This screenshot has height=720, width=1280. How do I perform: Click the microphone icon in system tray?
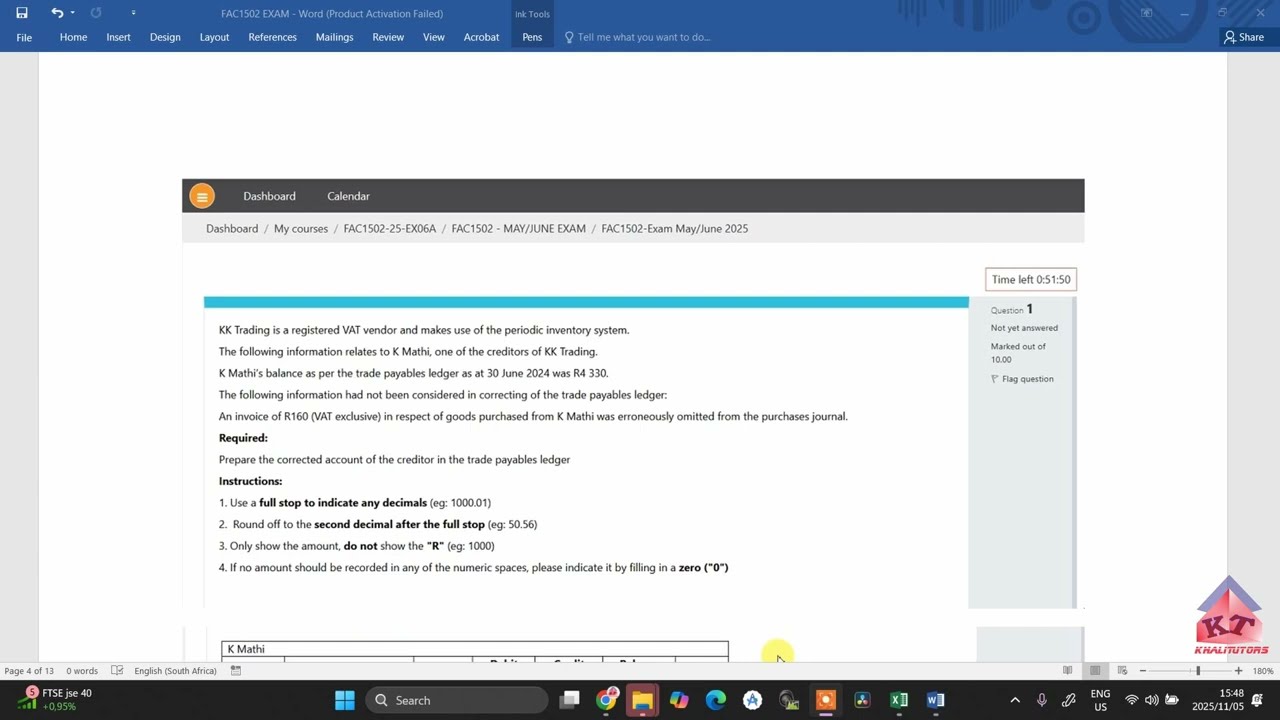(x=1042, y=700)
